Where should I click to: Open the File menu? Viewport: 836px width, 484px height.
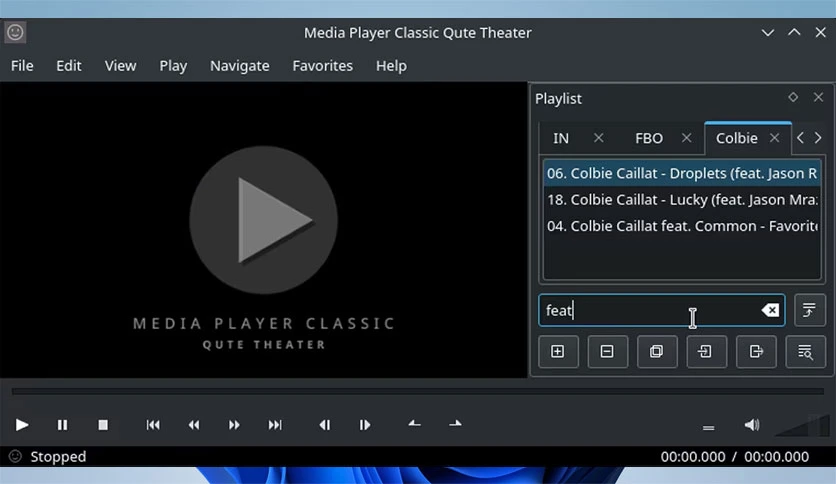click(x=22, y=66)
